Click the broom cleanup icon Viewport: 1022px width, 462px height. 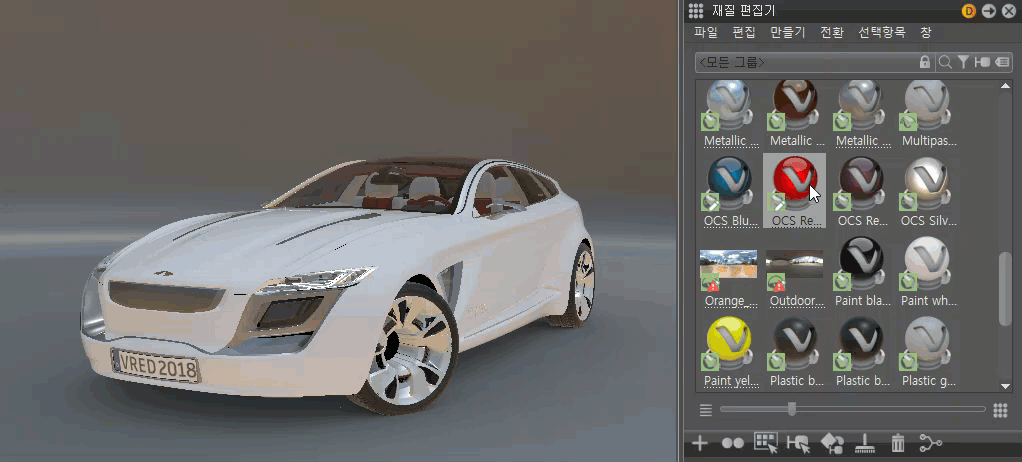[x=864, y=444]
